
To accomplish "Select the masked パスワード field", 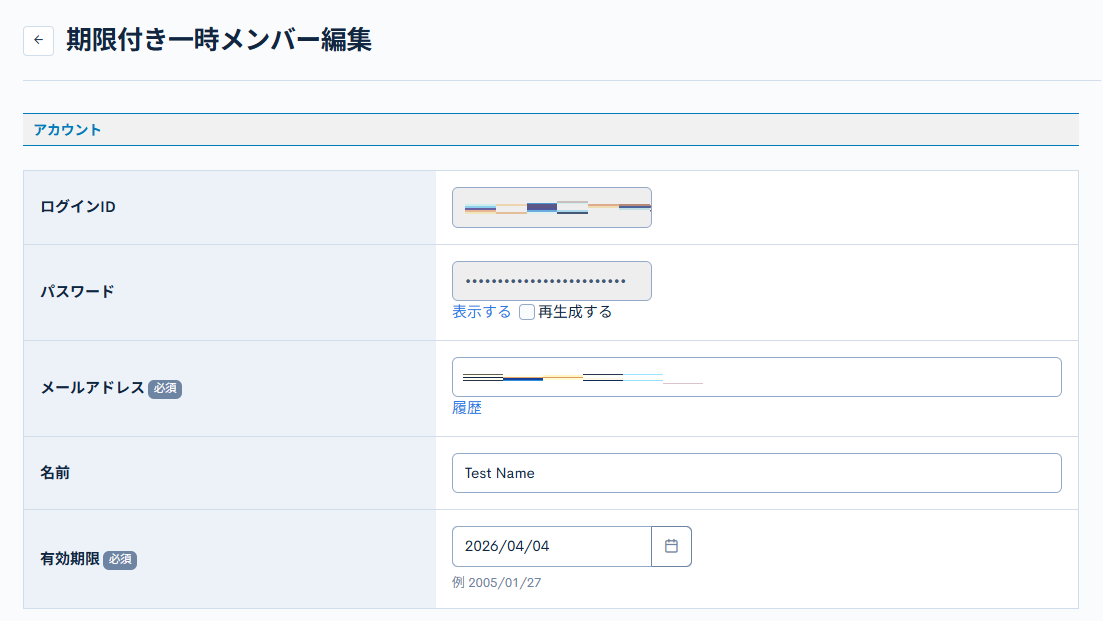I will click(x=551, y=281).
